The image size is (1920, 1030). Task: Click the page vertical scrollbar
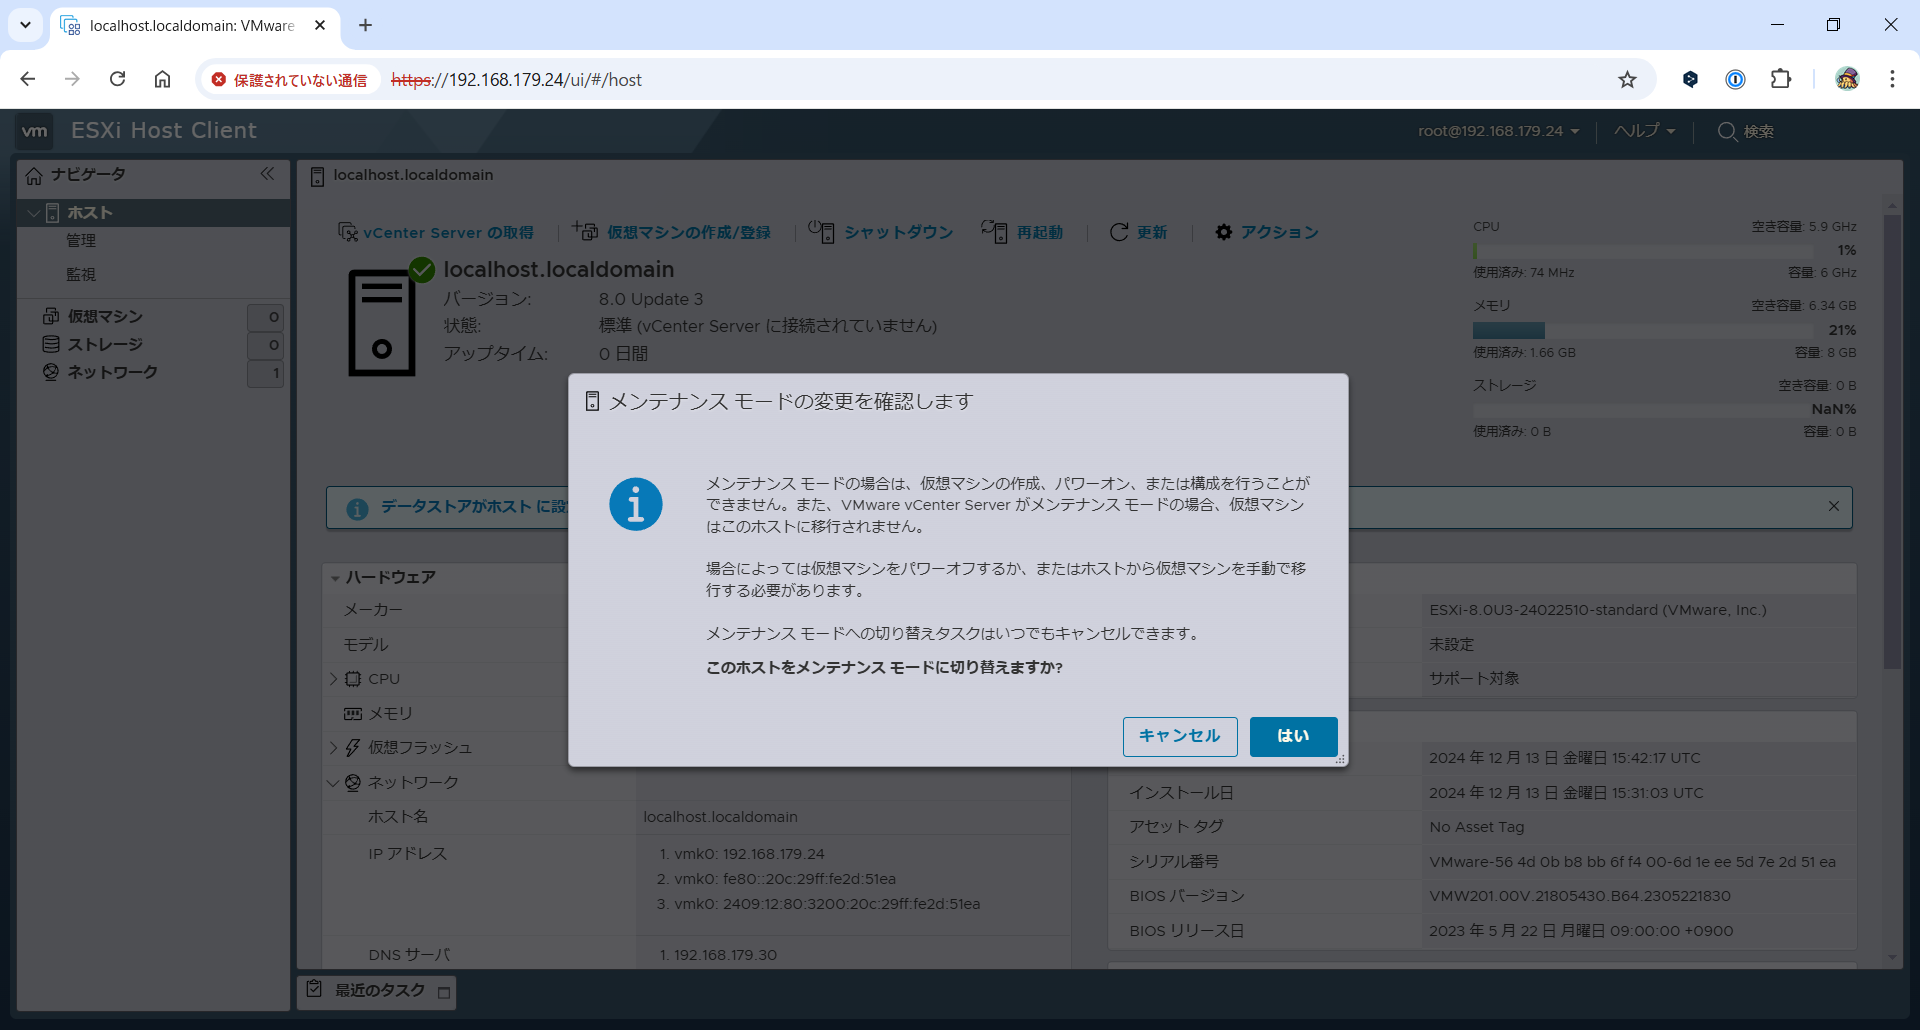1892,440
